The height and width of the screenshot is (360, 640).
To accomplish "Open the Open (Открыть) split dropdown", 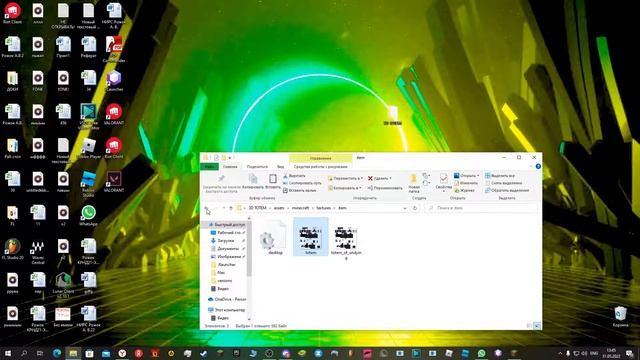I will point(467,176).
